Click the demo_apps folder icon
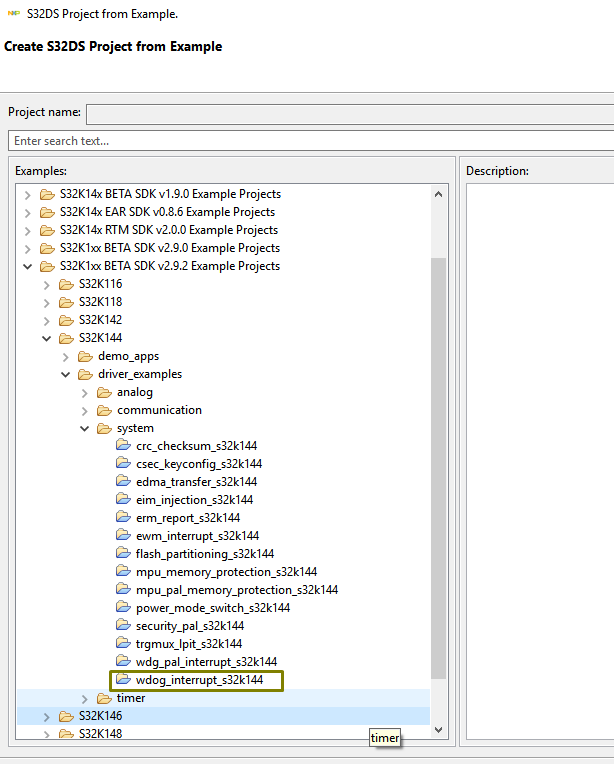Screen dimensions: 614x764 click(85, 357)
